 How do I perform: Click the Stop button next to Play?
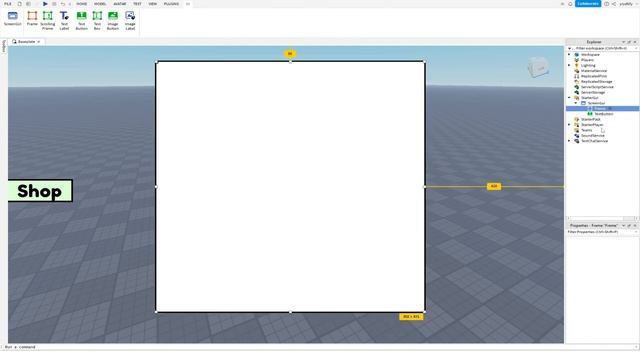(x=54, y=4)
